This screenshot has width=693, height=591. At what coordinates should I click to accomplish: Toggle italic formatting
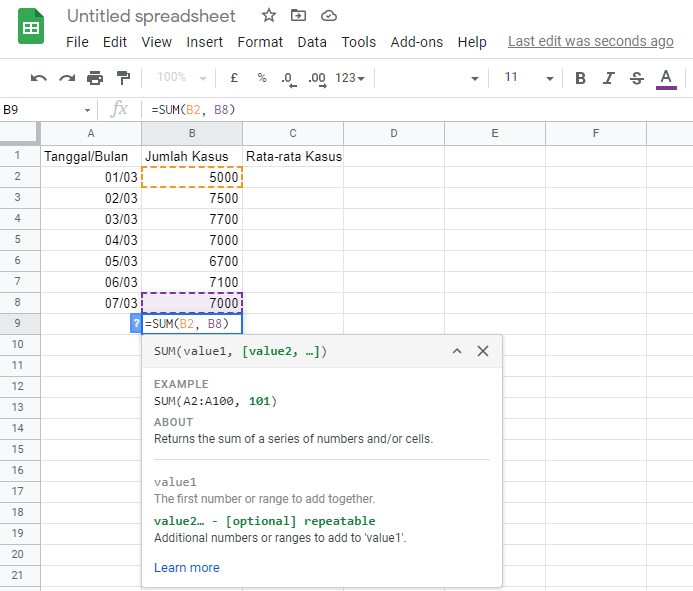pyautogui.click(x=609, y=78)
